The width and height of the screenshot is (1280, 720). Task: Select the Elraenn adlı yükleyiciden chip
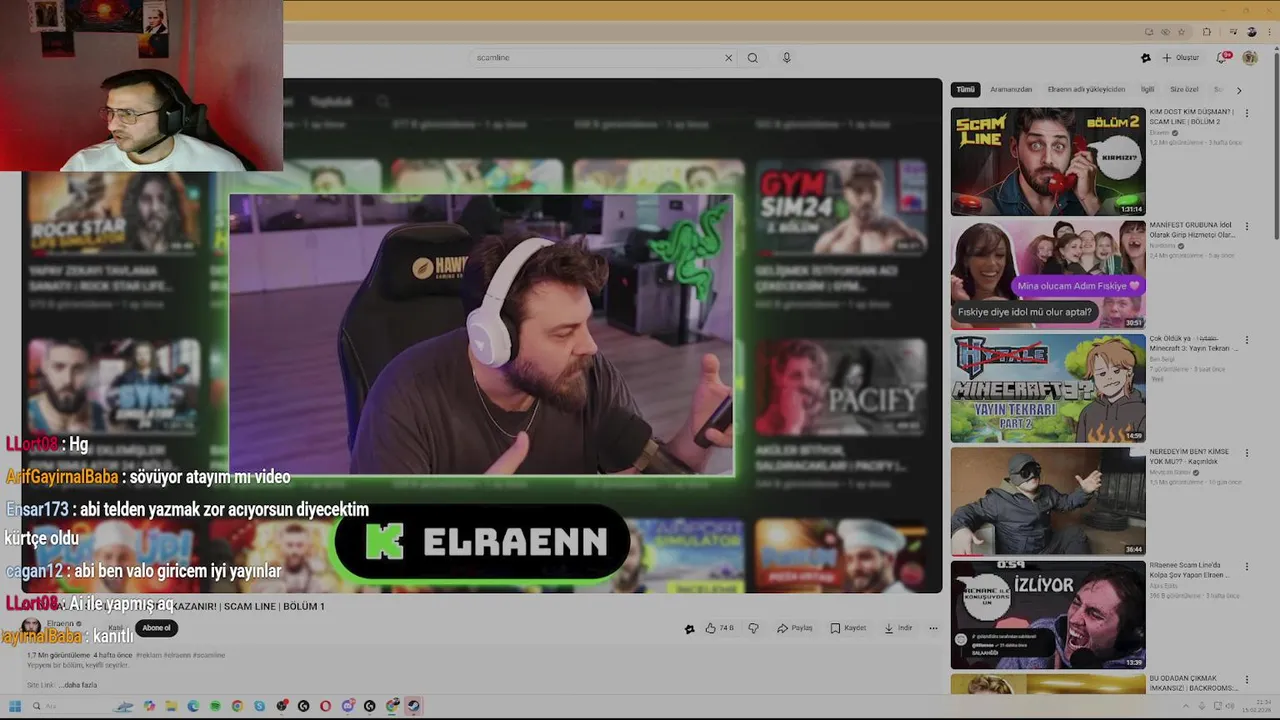tap(1086, 89)
